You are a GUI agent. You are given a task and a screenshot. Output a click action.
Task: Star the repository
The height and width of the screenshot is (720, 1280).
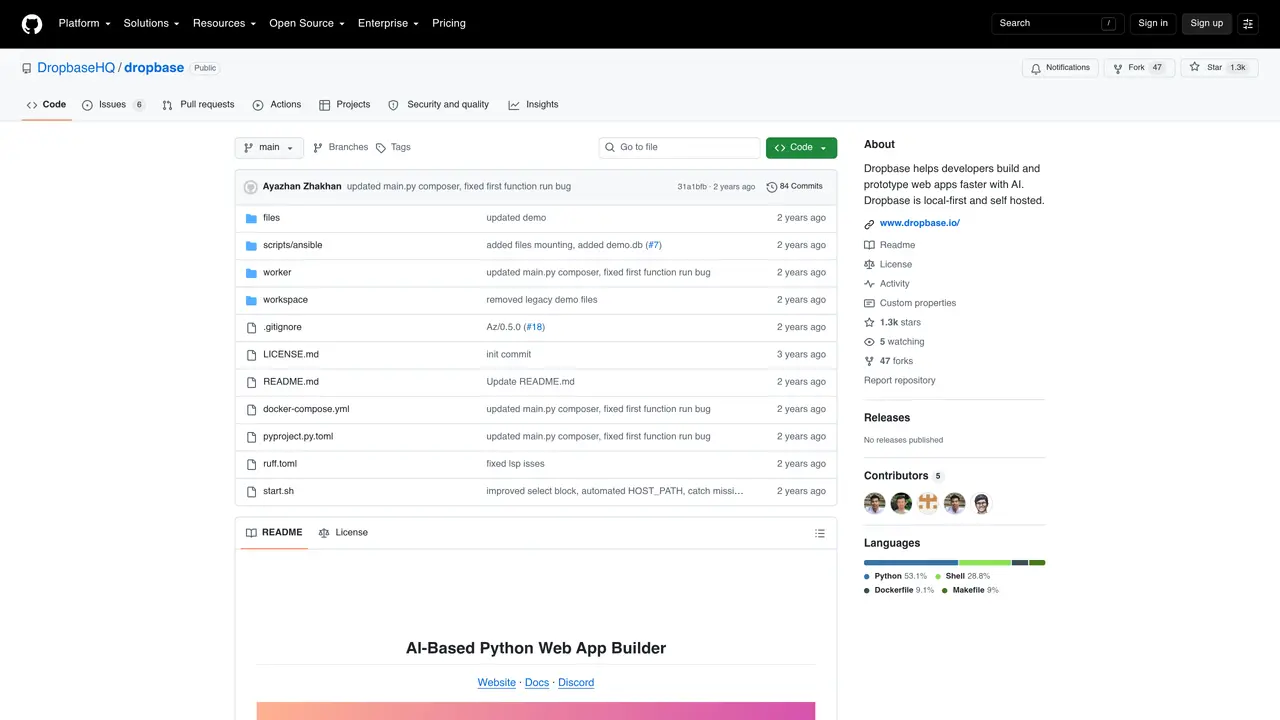[1217, 68]
